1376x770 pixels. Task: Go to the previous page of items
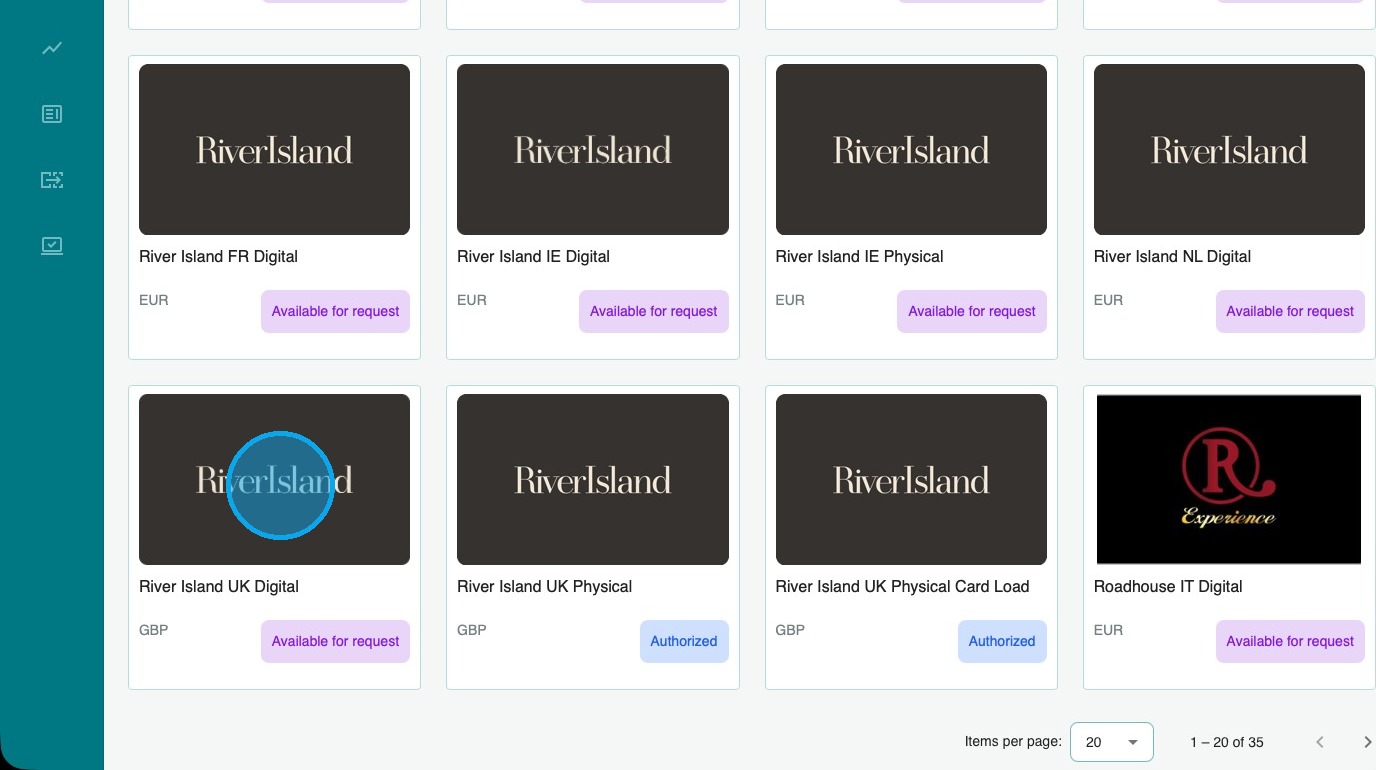[1320, 742]
